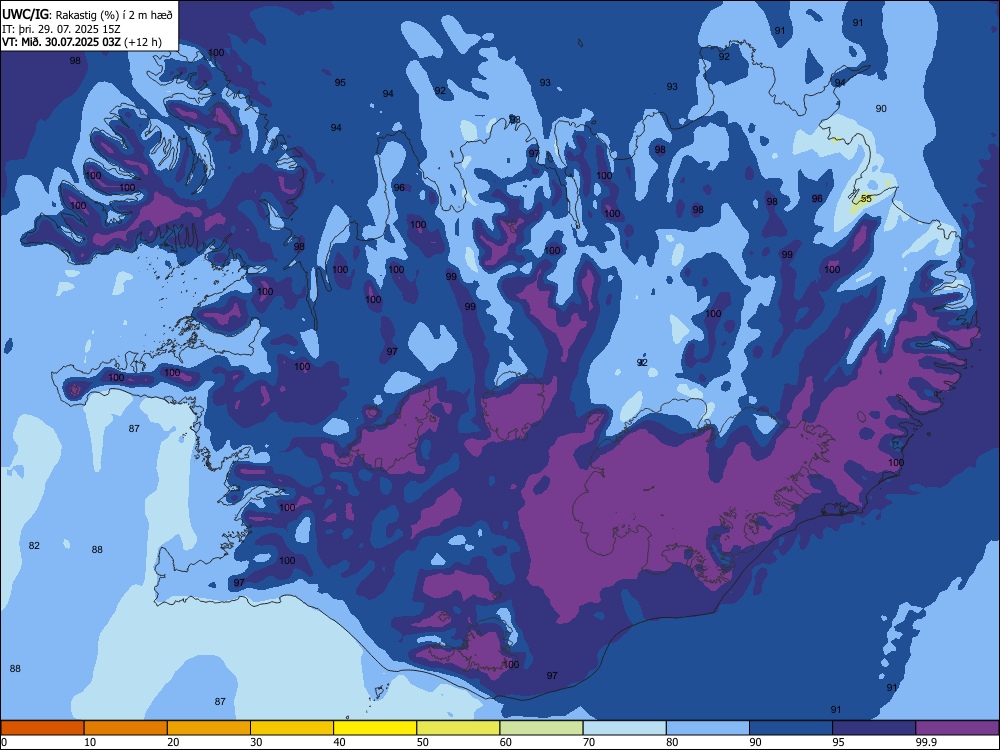The width and height of the screenshot is (1000, 750).
Task: Click the 0 legend tick label
Action: pos(4,742)
